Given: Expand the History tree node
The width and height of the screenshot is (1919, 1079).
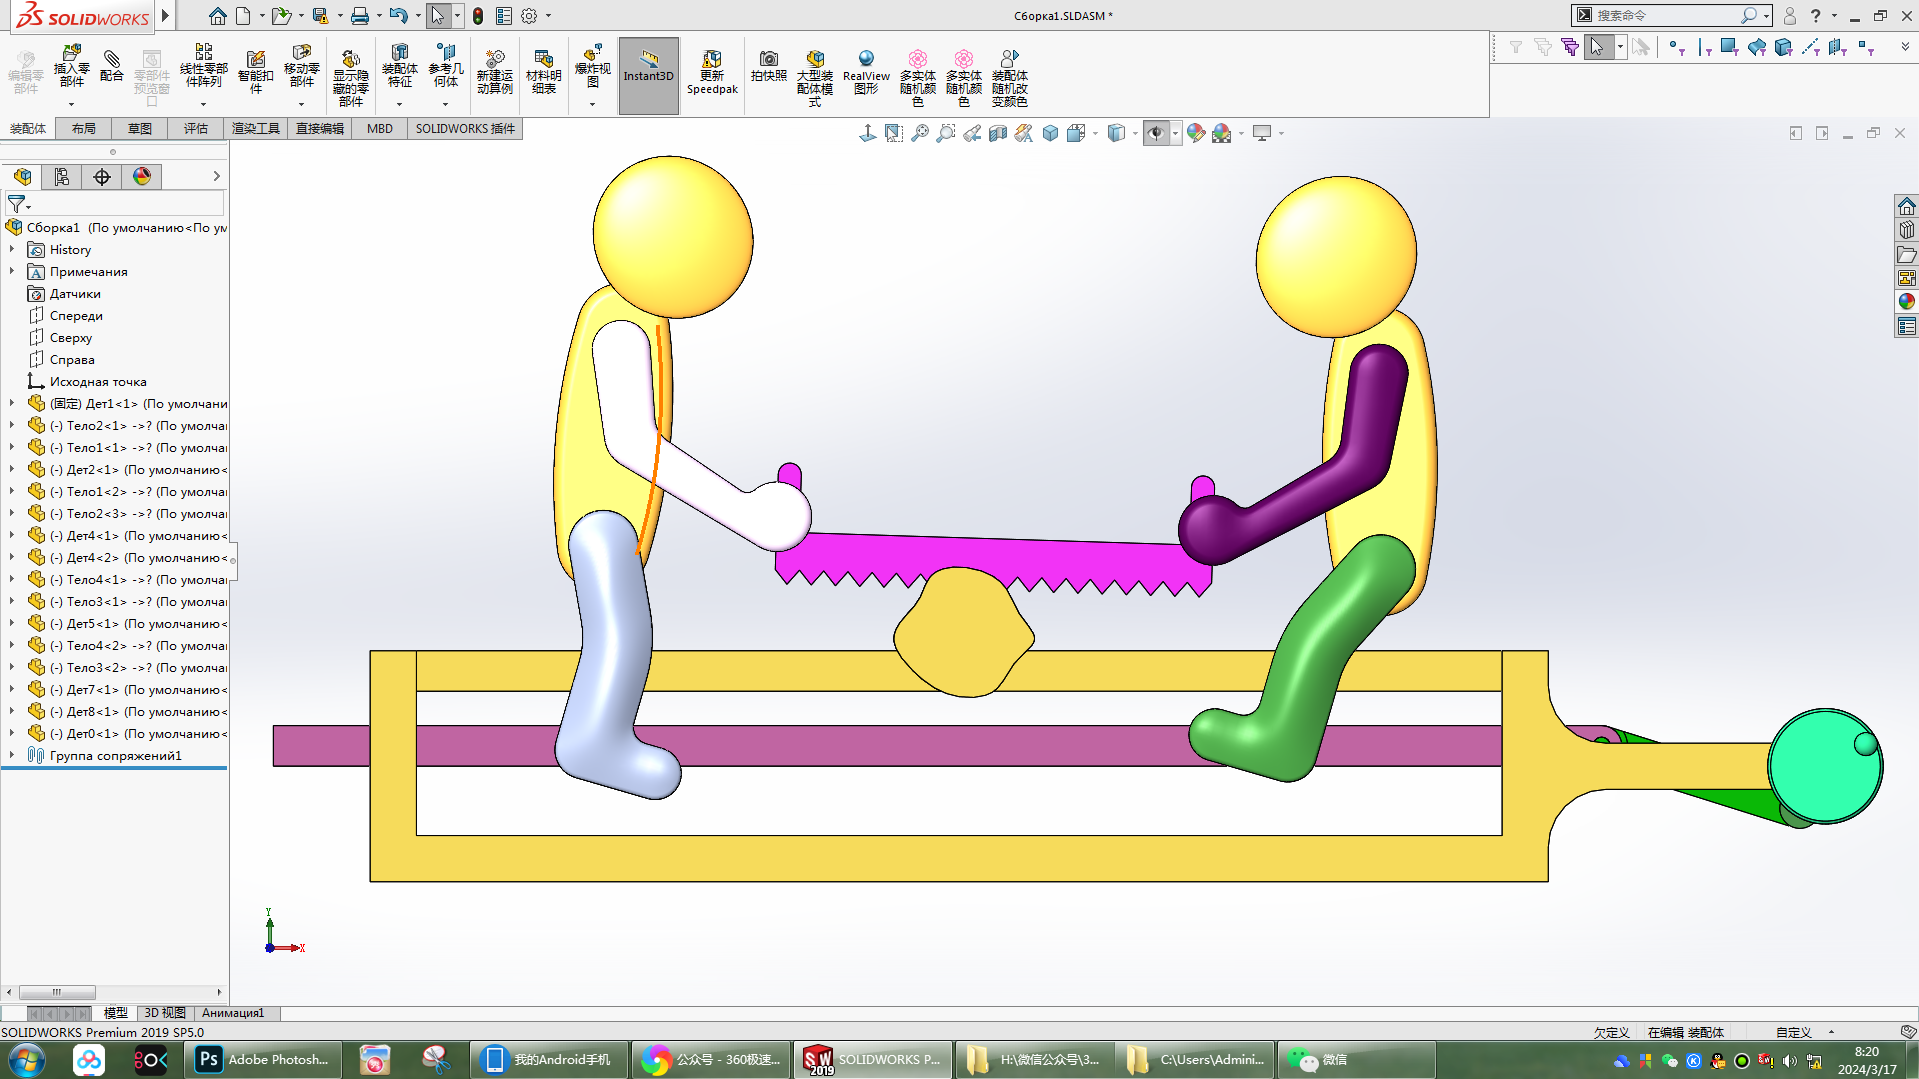Looking at the screenshot, I should [12, 250].
